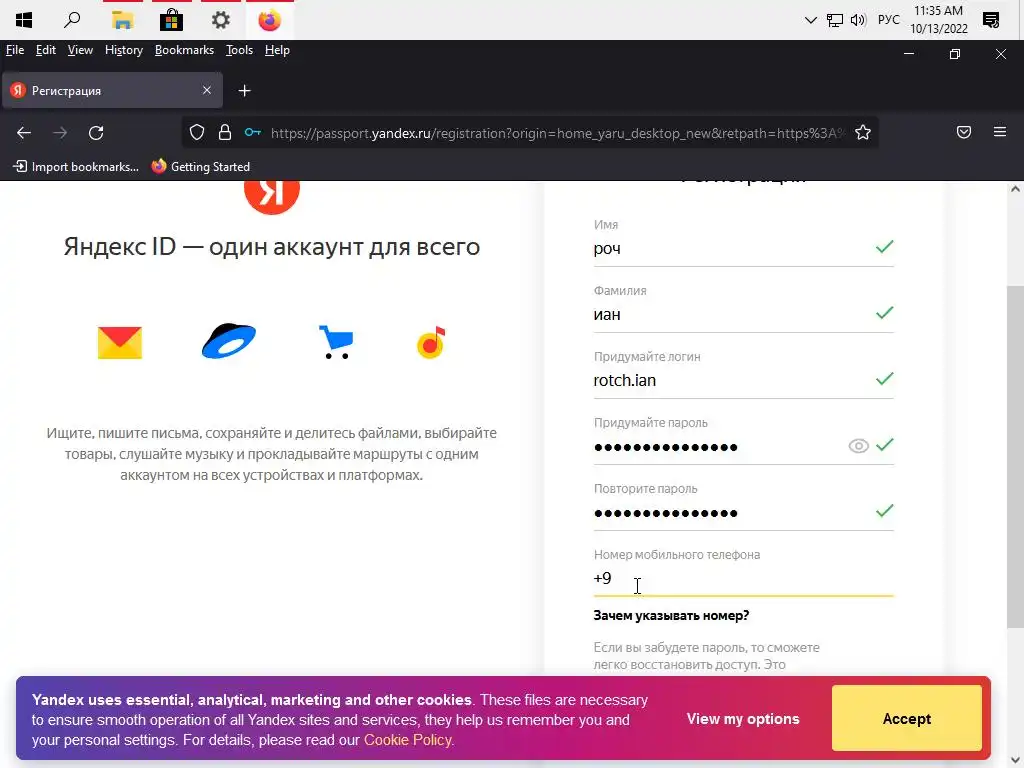Click the scrollbar up arrow

pyautogui.click(x=1015, y=189)
